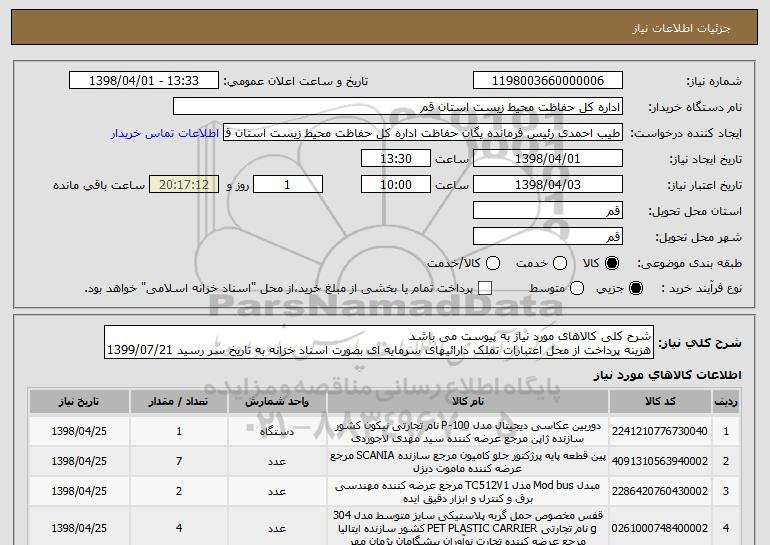This screenshot has width=770, height=545.
Task: Open the اطلاعات تماس خریدار link
Action: pyautogui.click(x=165, y=134)
